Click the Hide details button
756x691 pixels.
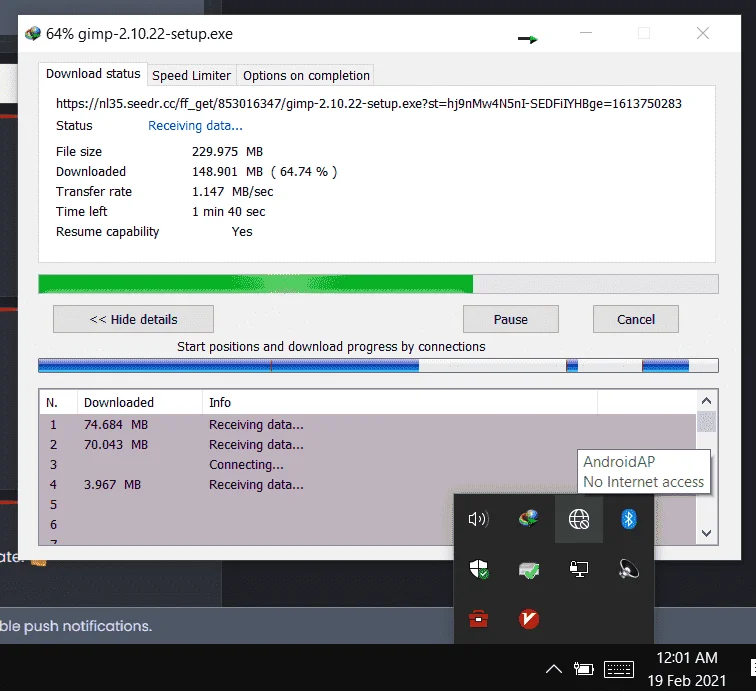[134, 319]
